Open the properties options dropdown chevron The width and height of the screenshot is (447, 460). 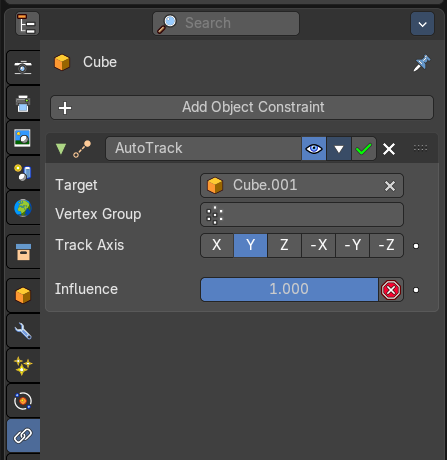(422, 24)
